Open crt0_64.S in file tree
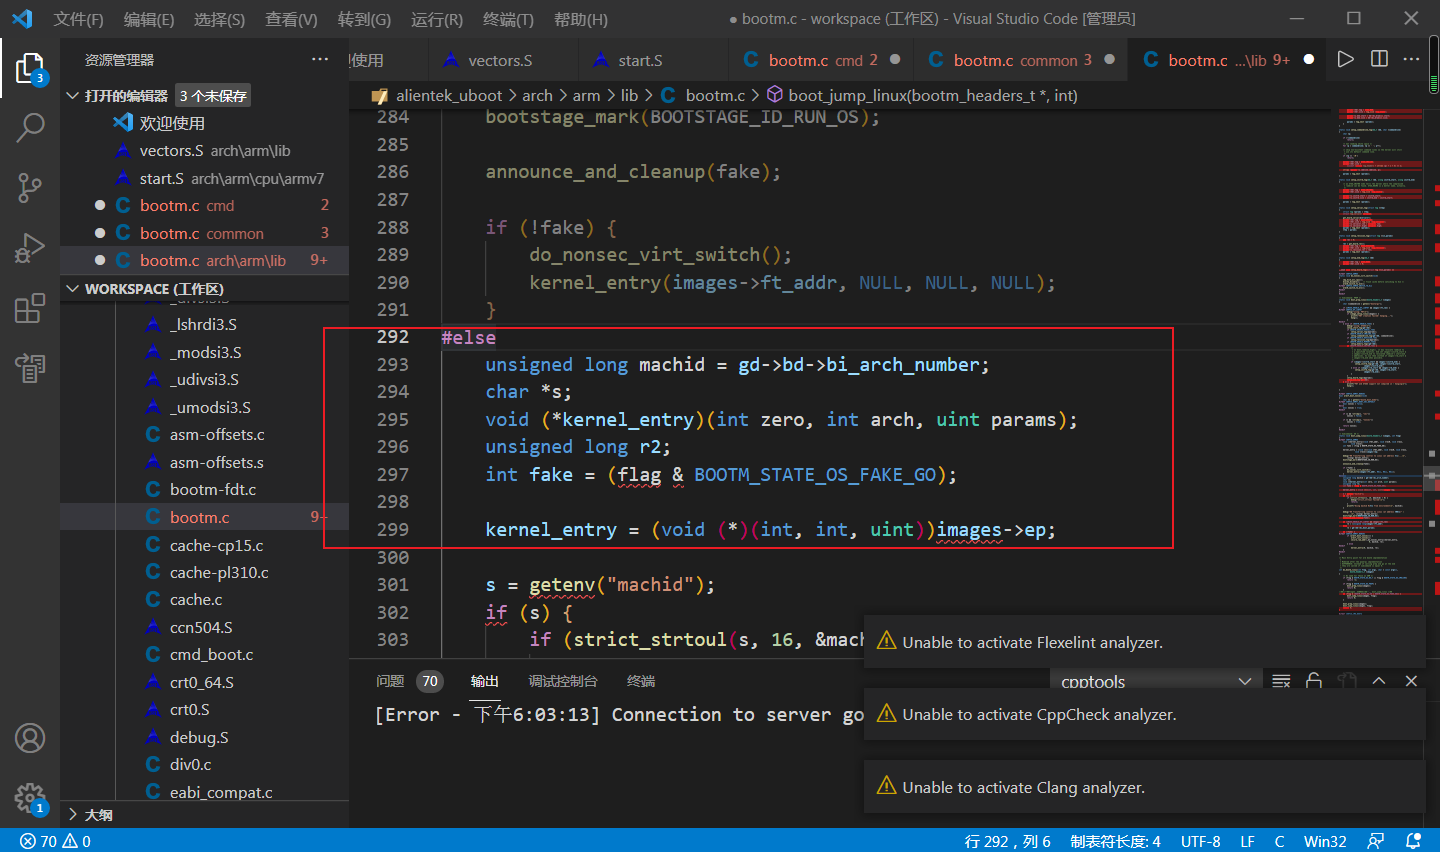 [x=205, y=683]
